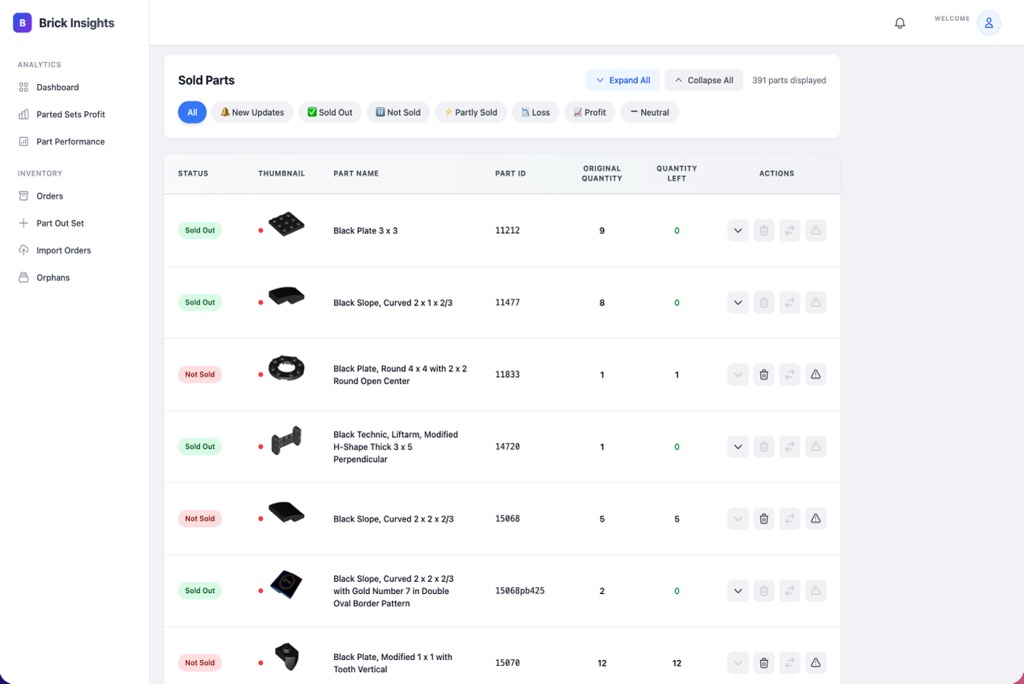
Task: Report an issue for part 11833
Action: pyautogui.click(x=815, y=374)
